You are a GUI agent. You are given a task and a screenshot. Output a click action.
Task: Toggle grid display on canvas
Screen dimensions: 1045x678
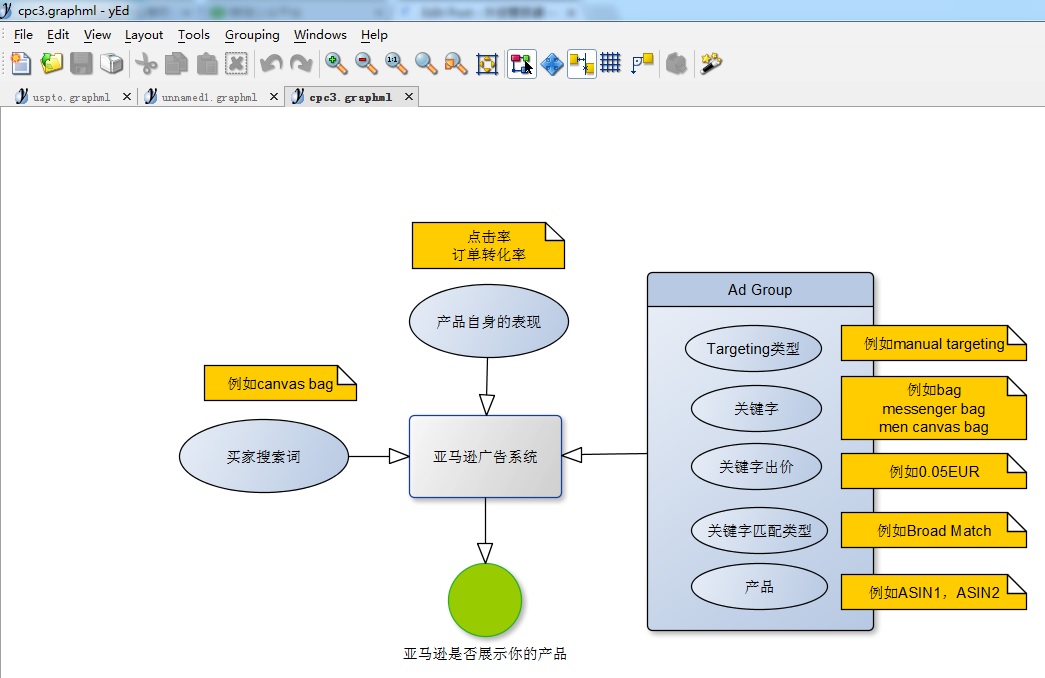(610, 64)
